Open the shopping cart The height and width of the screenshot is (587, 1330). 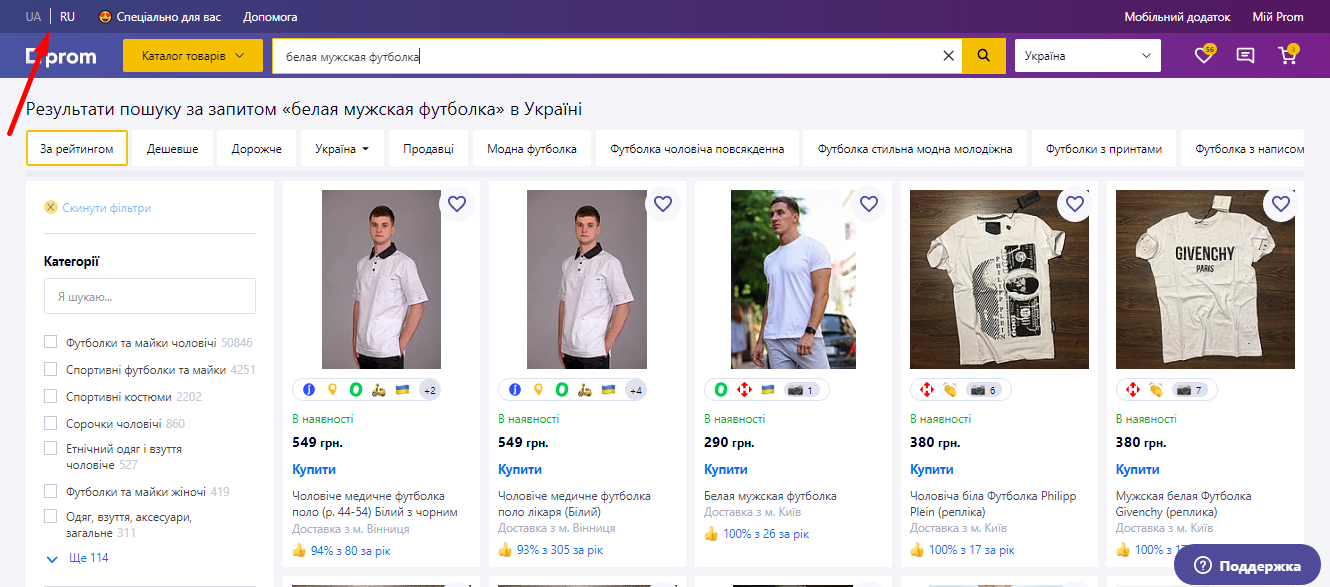click(1287, 56)
